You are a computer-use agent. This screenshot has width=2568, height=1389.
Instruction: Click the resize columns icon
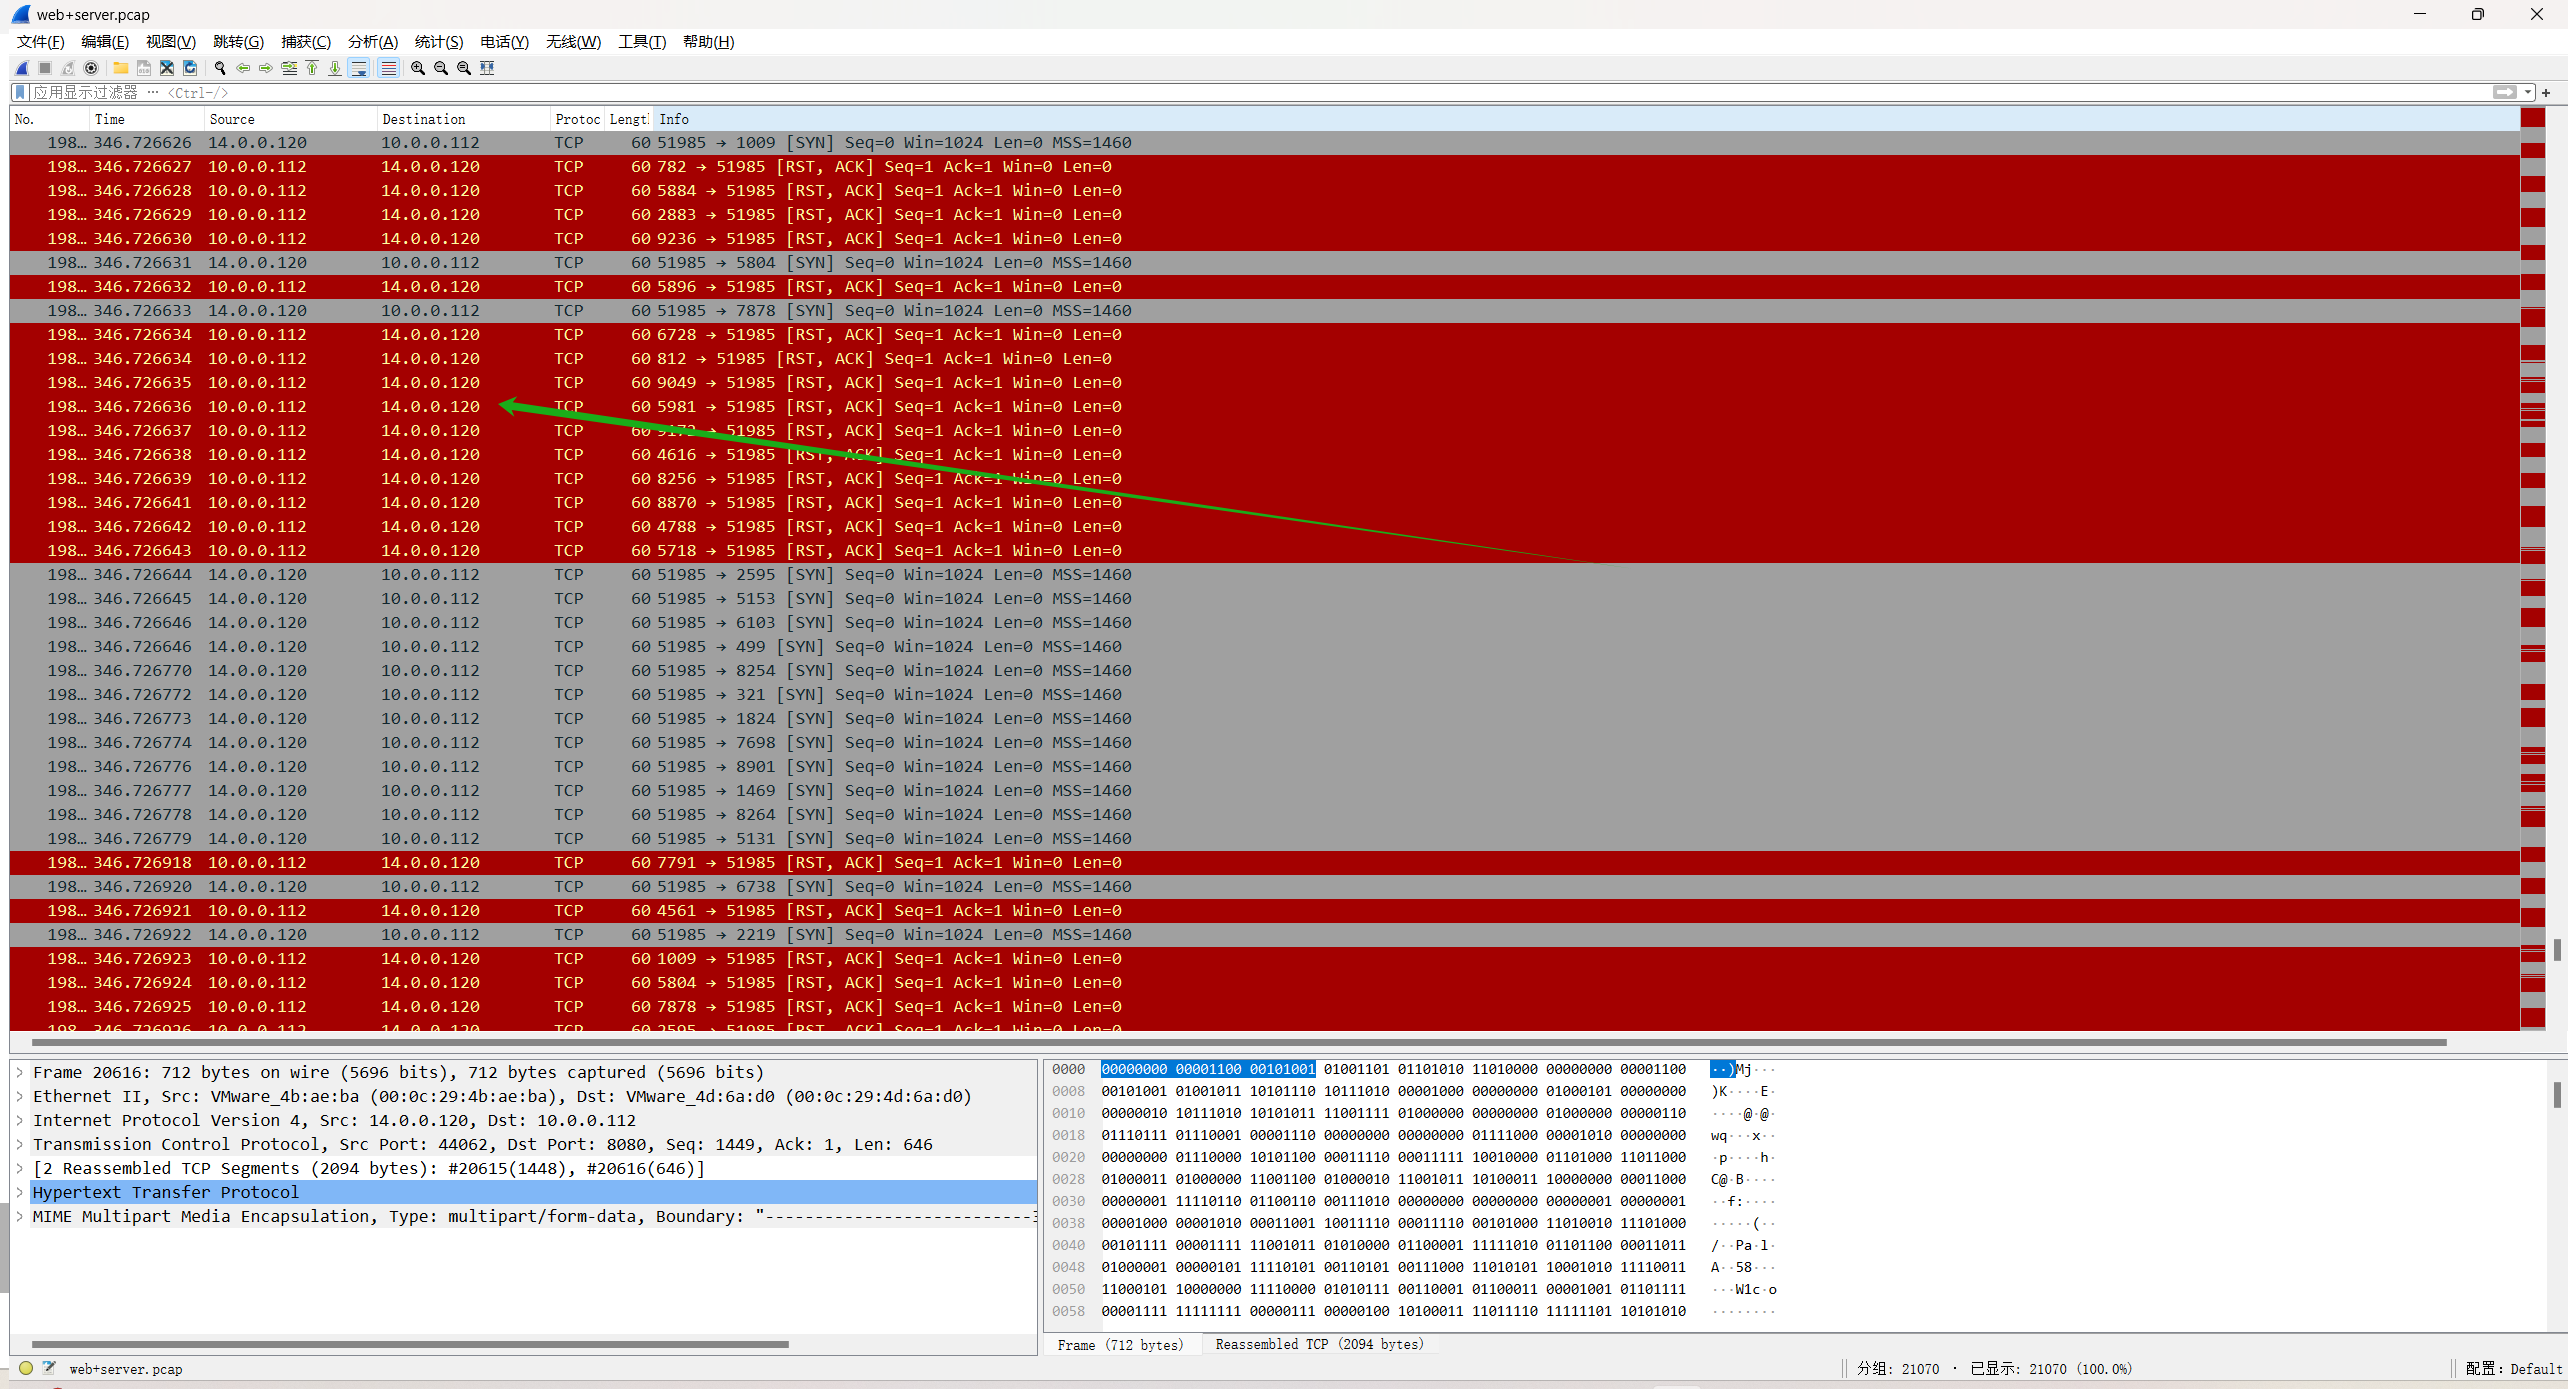coord(487,68)
